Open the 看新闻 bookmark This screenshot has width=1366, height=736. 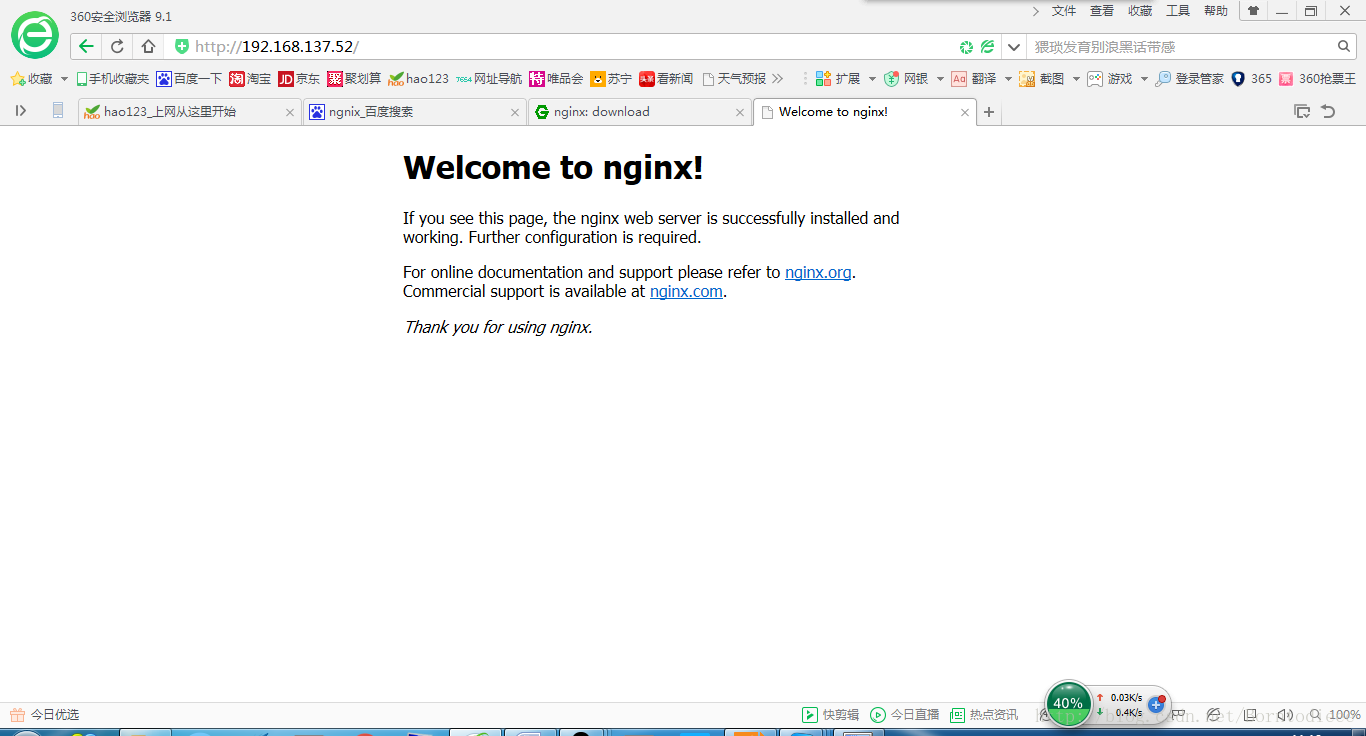point(666,78)
